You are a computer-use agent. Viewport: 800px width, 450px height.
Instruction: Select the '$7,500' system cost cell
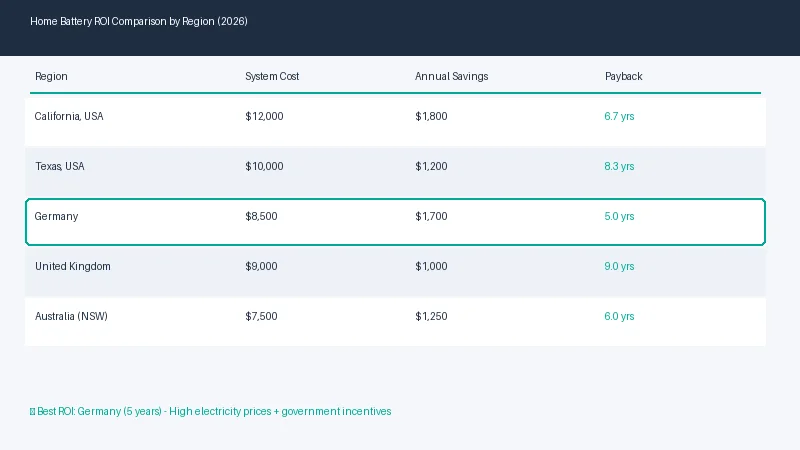click(x=261, y=316)
